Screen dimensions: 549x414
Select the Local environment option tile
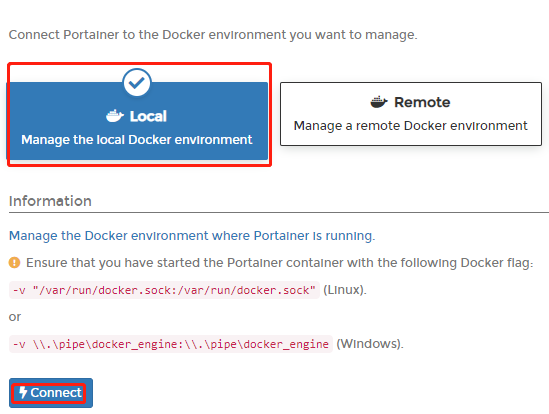[x=137, y=120]
